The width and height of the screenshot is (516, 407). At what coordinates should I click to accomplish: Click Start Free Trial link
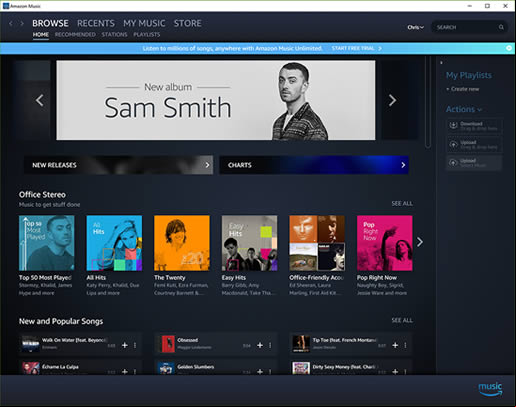pos(356,48)
